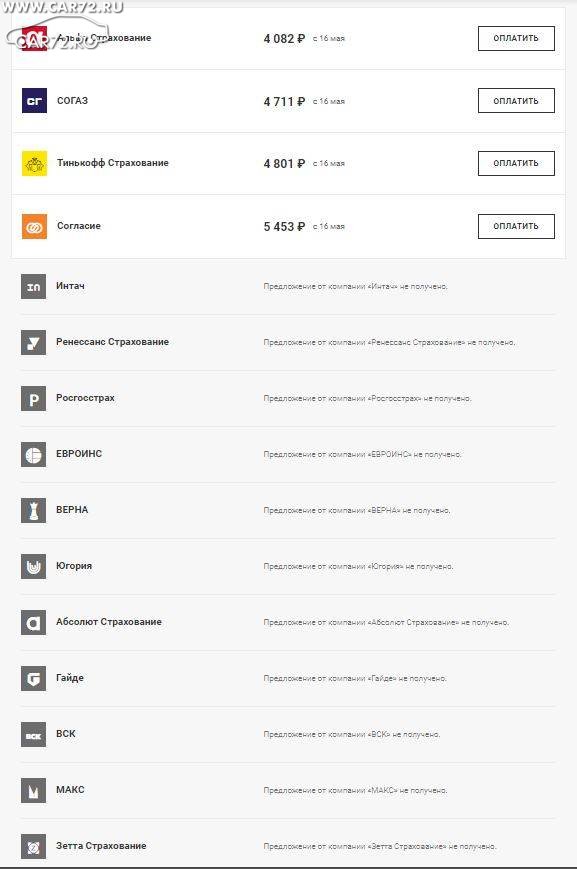577x869 pixels.
Task: Select the Интач gray logo icon
Action: (33, 287)
